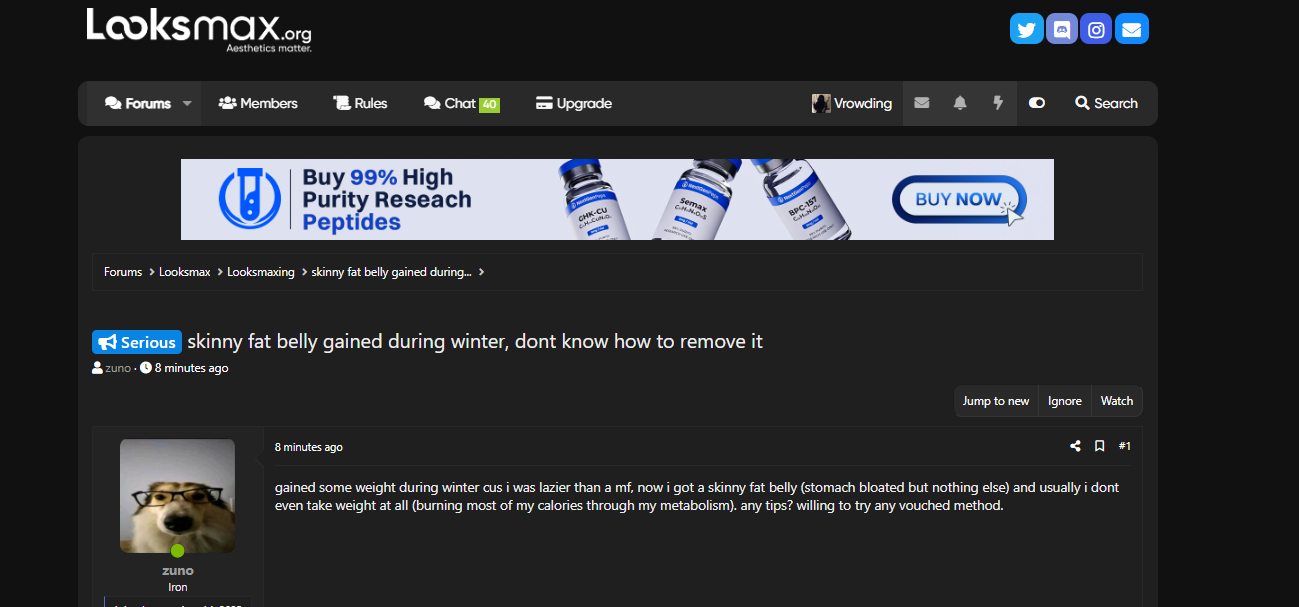Open the Discord social link icon

tap(1062, 29)
